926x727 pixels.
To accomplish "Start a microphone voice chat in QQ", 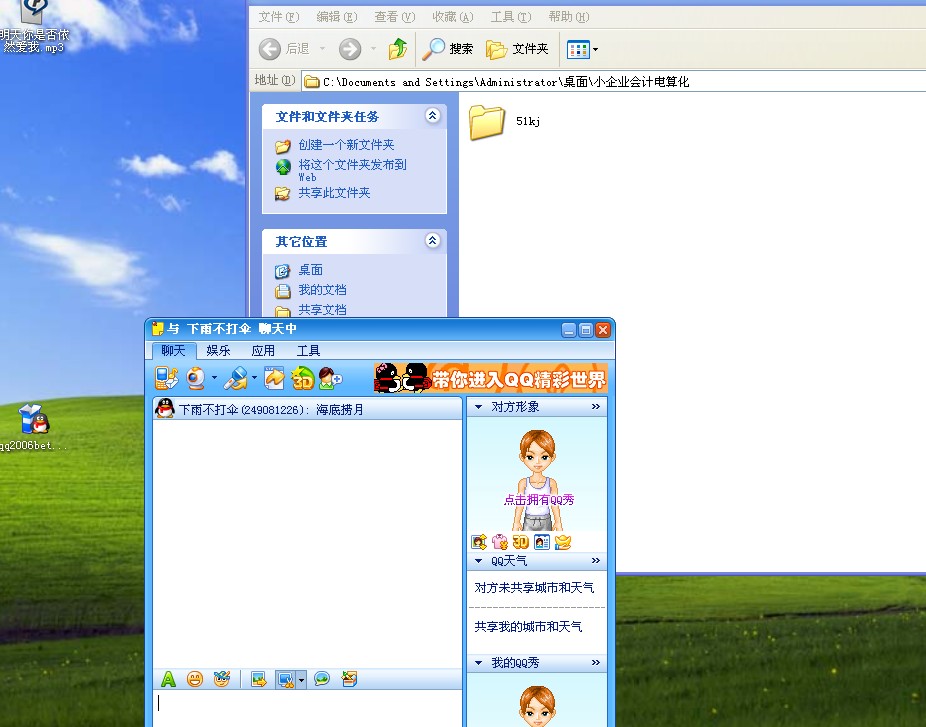I will 236,379.
